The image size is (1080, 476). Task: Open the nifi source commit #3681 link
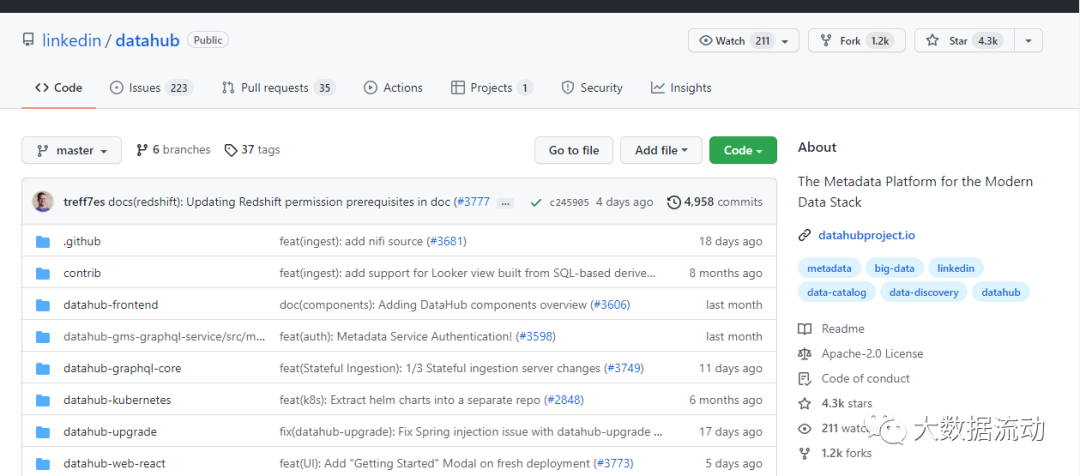click(x=448, y=242)
